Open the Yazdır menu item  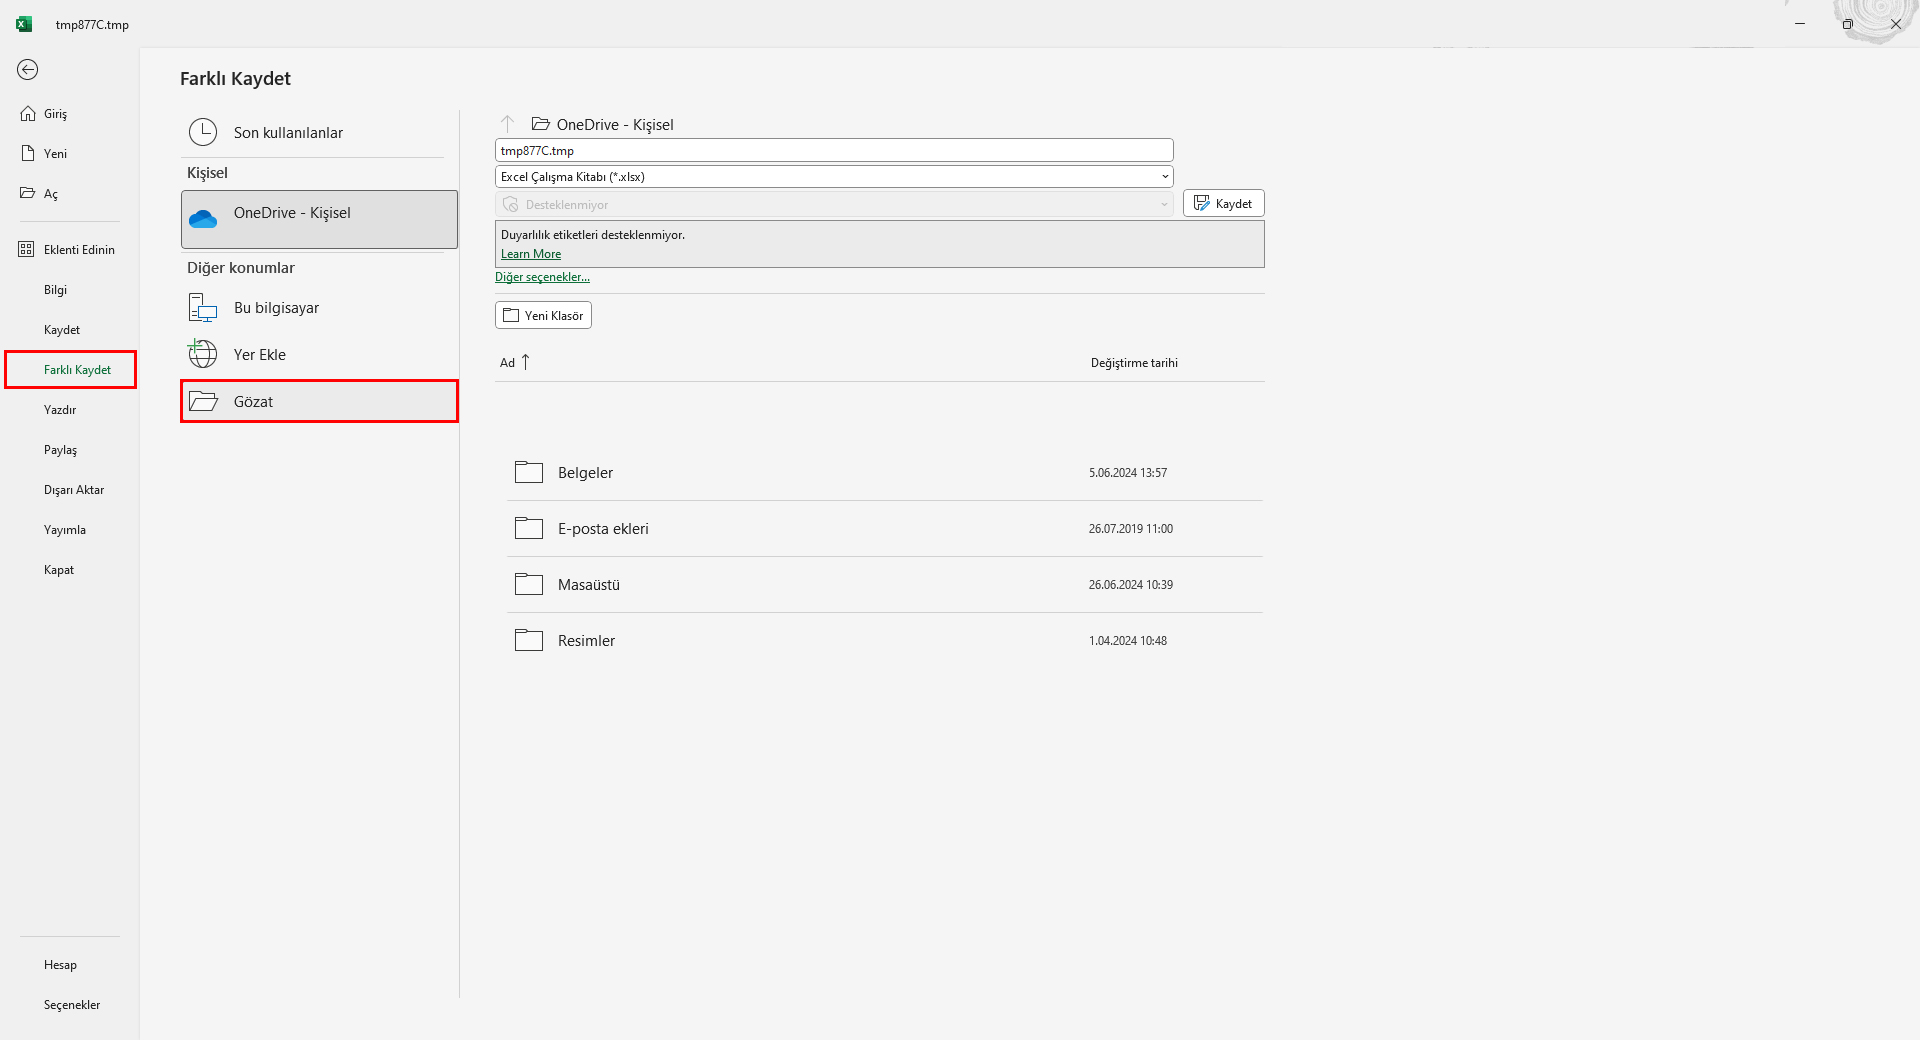[60, 410]
